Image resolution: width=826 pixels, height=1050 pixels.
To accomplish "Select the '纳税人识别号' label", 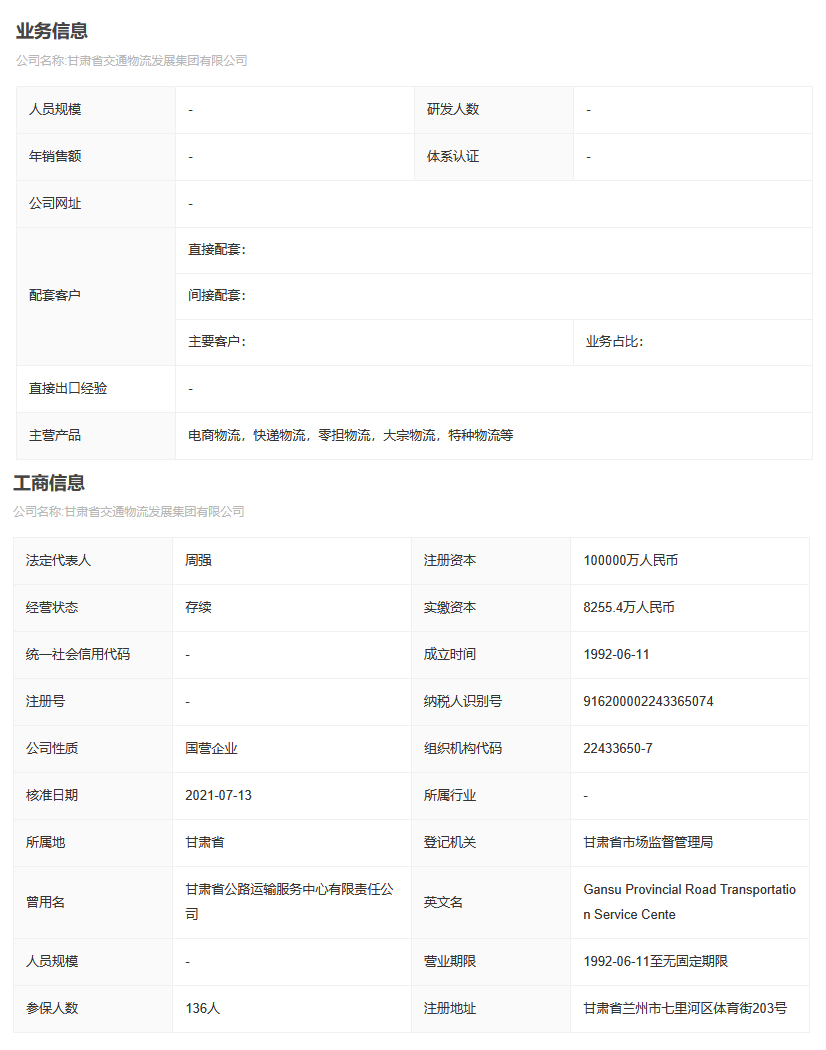I will click(x=463, y=701).
